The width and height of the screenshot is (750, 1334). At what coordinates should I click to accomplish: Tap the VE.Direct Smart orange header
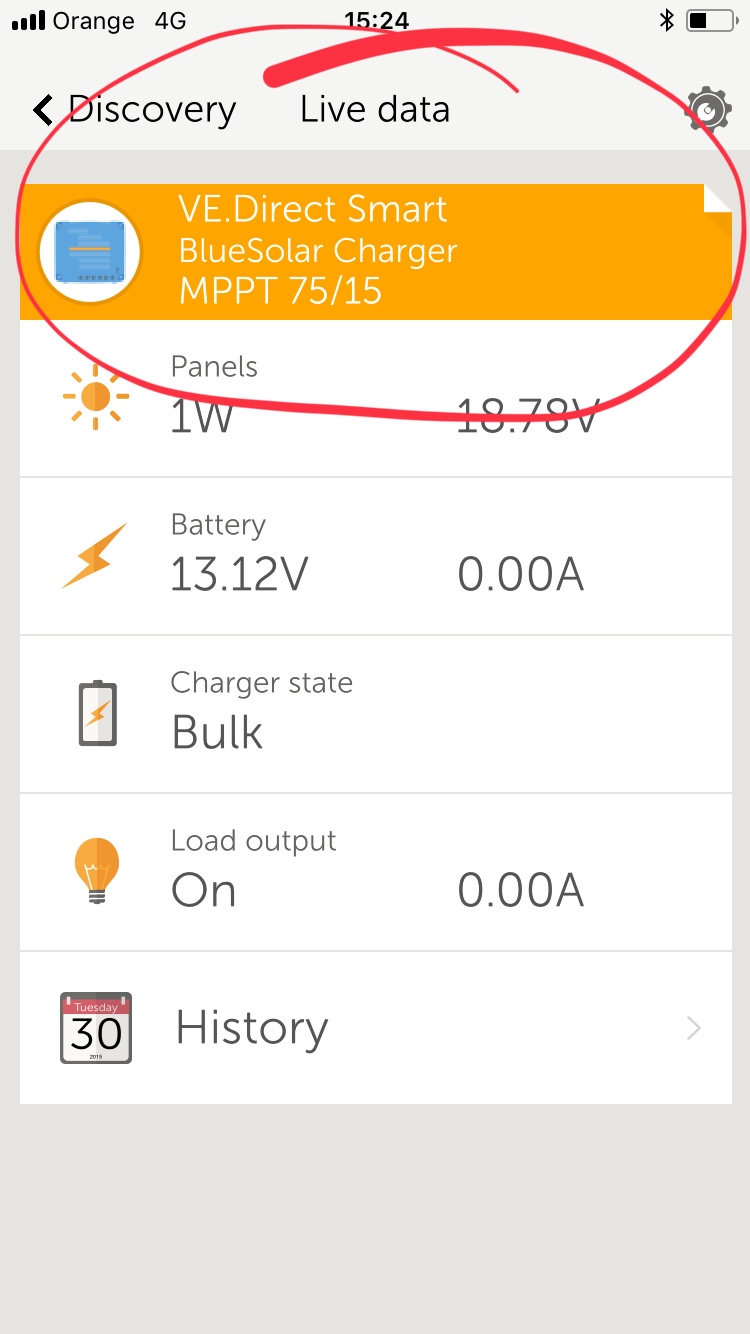pos(376,252)
